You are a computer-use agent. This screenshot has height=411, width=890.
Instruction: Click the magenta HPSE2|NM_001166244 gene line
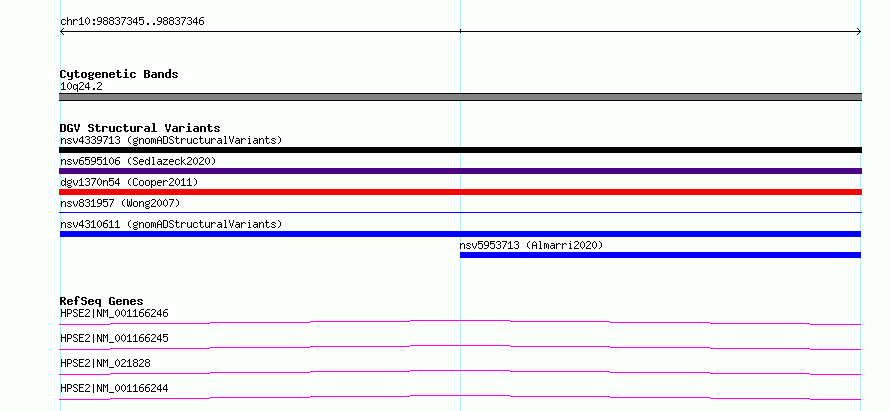coord(460,397)
